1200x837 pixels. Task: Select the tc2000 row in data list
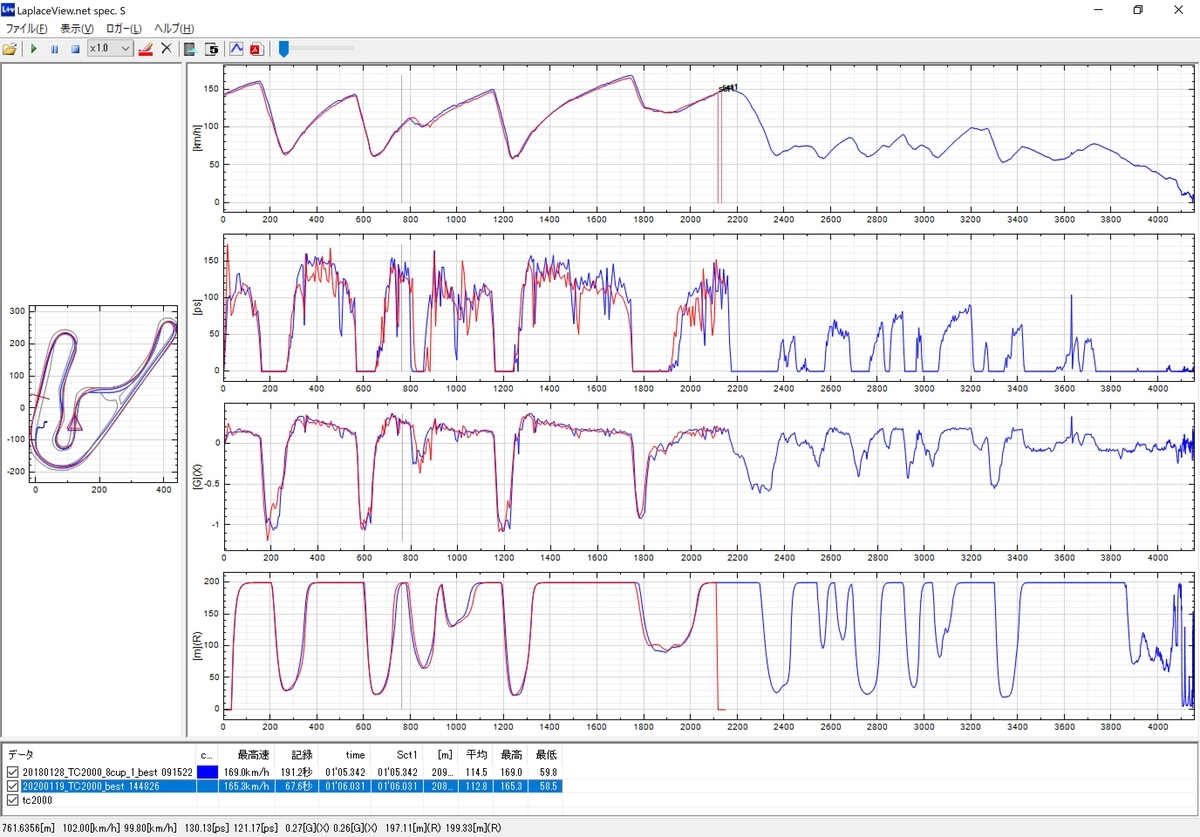[283, 800]
